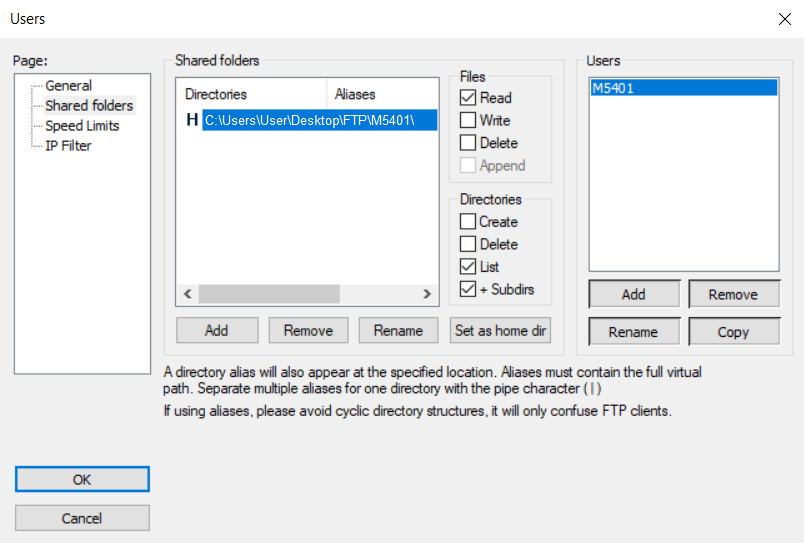This screenshot has width=804, height=543.
Task: Click Copy button in Users panel
Action: (733, 332)
